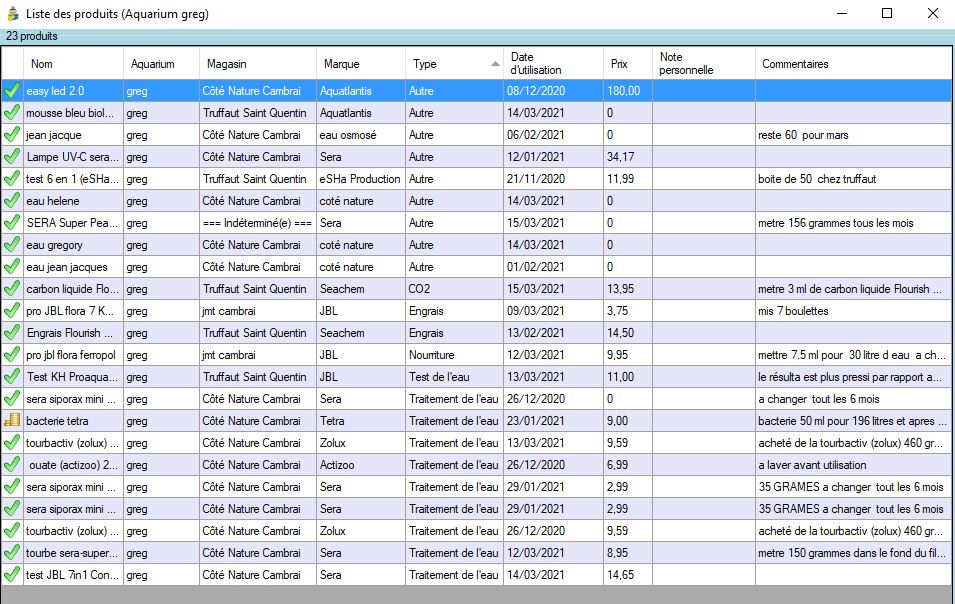The image size is (955, 604).
Task: Click the '=== Indéterminé(e) ===' store cell
Action: (x=258, y=223)
